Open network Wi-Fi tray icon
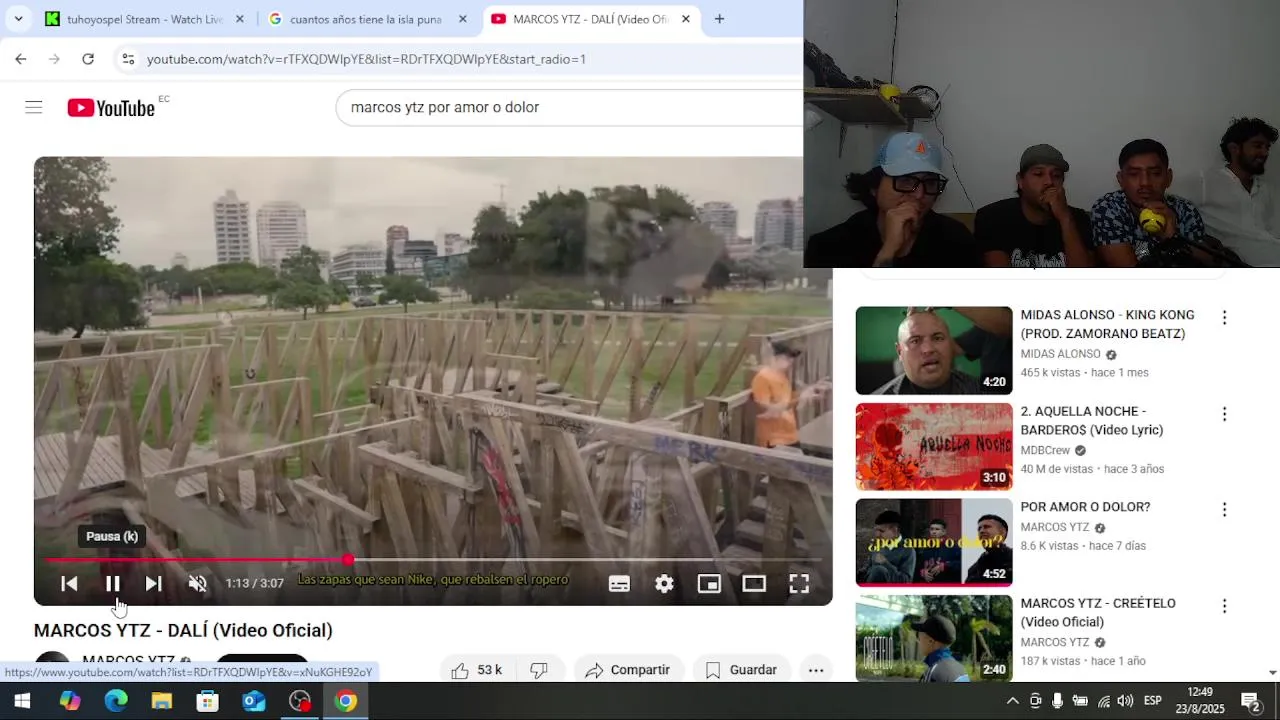Image resolution: width=1280 pixels, height=720 pixels. [x=1104, y=701]
